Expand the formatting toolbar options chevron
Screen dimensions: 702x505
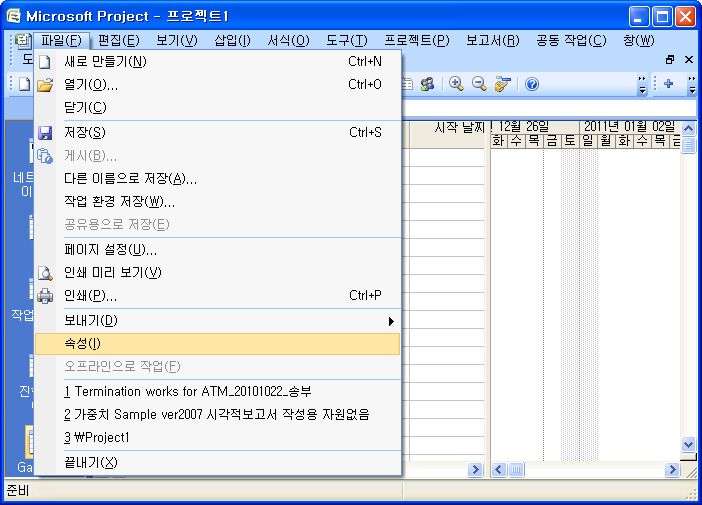point(692,85)
